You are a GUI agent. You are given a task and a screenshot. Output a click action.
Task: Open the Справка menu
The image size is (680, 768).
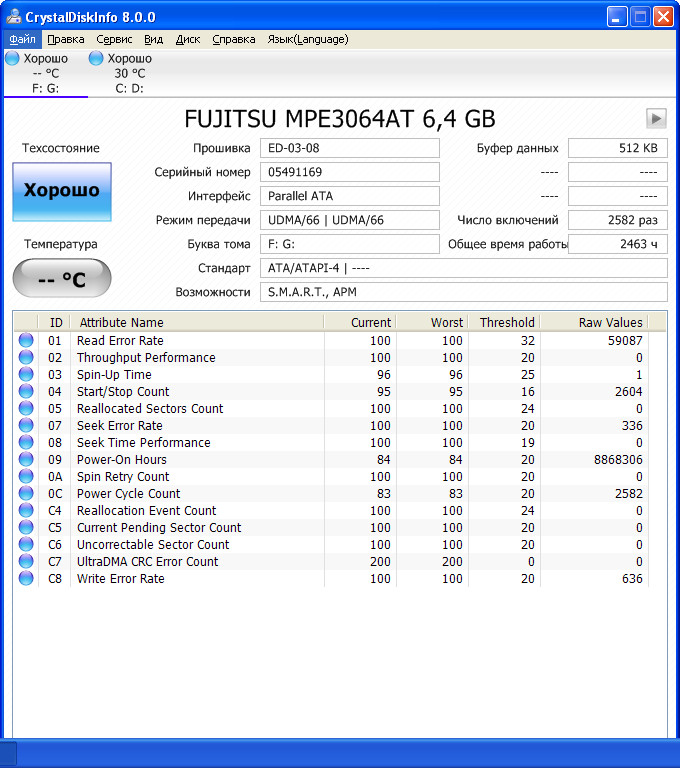pos(234,39)
